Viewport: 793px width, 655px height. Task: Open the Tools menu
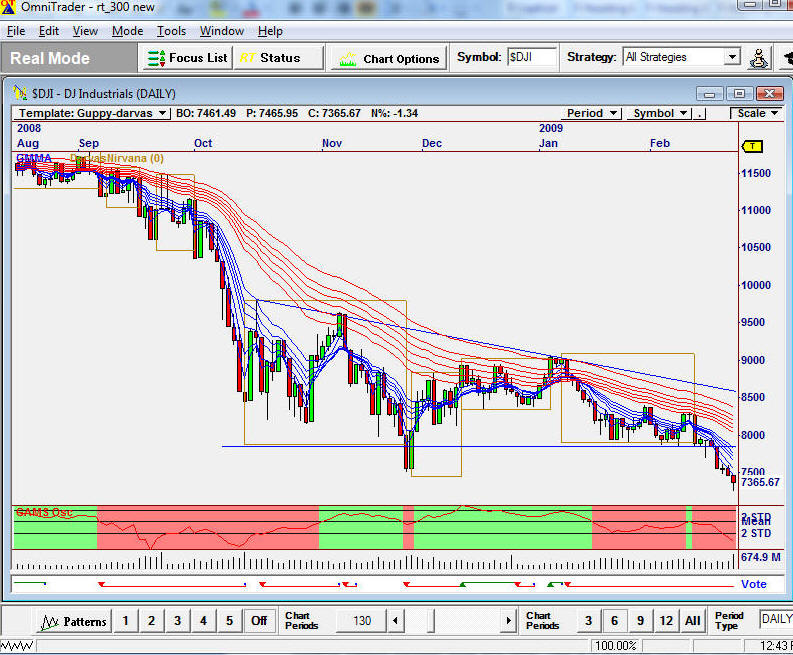(x=171, y=31)
